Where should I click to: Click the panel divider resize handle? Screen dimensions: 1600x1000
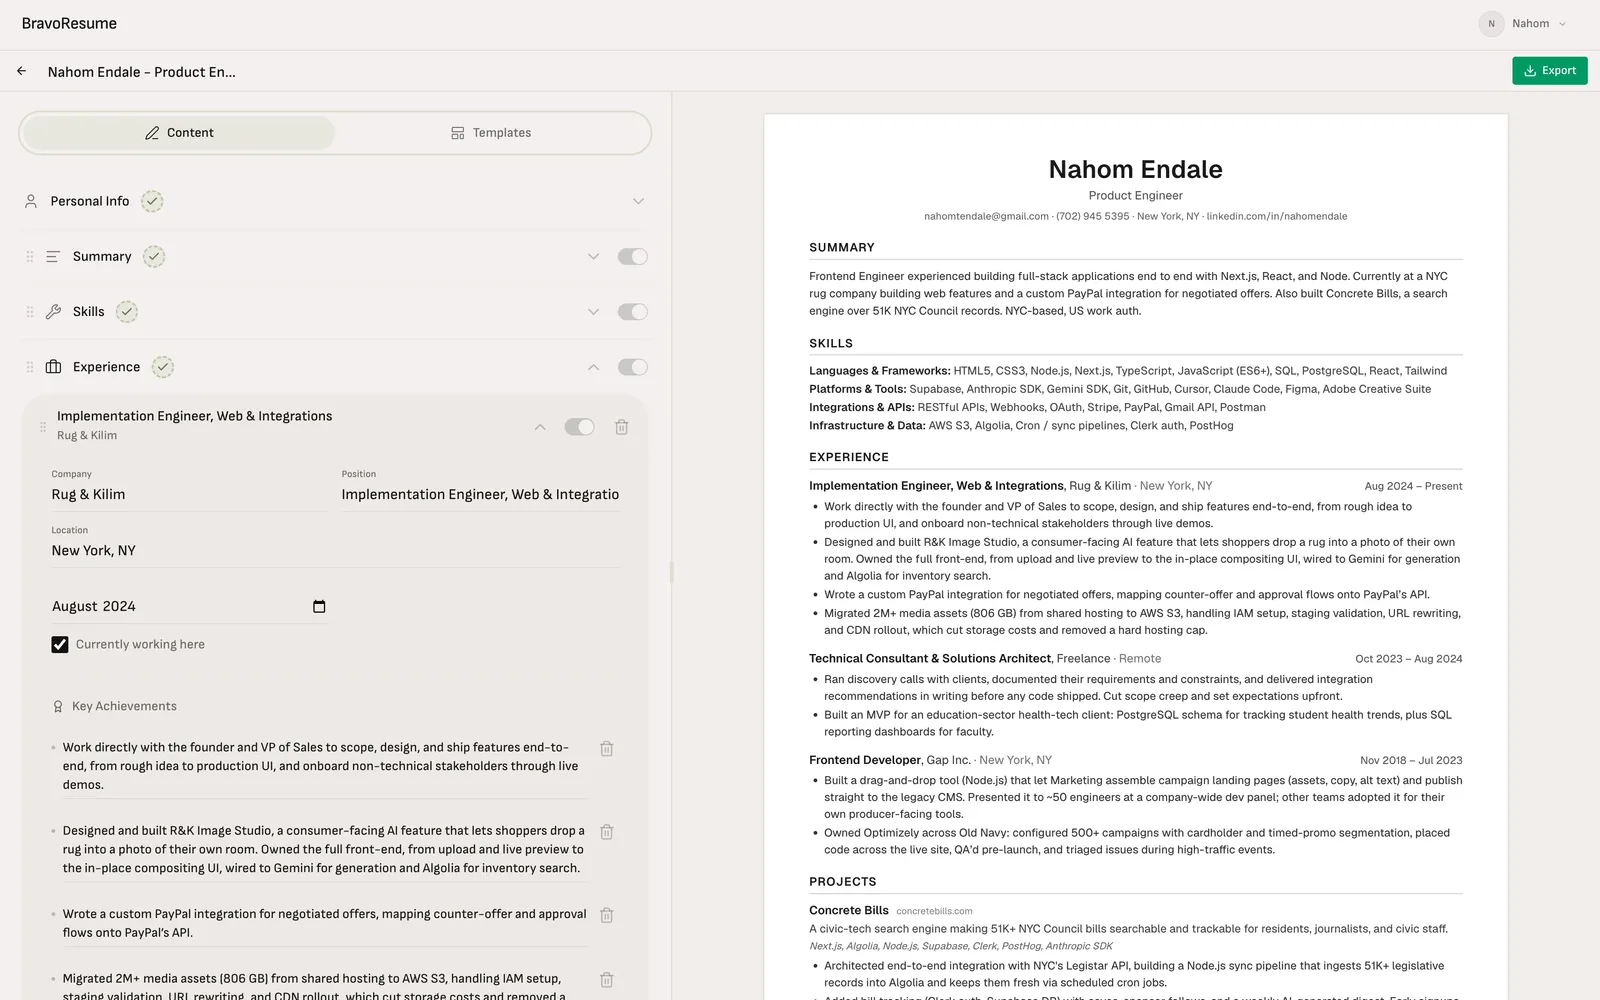point(671,572)
